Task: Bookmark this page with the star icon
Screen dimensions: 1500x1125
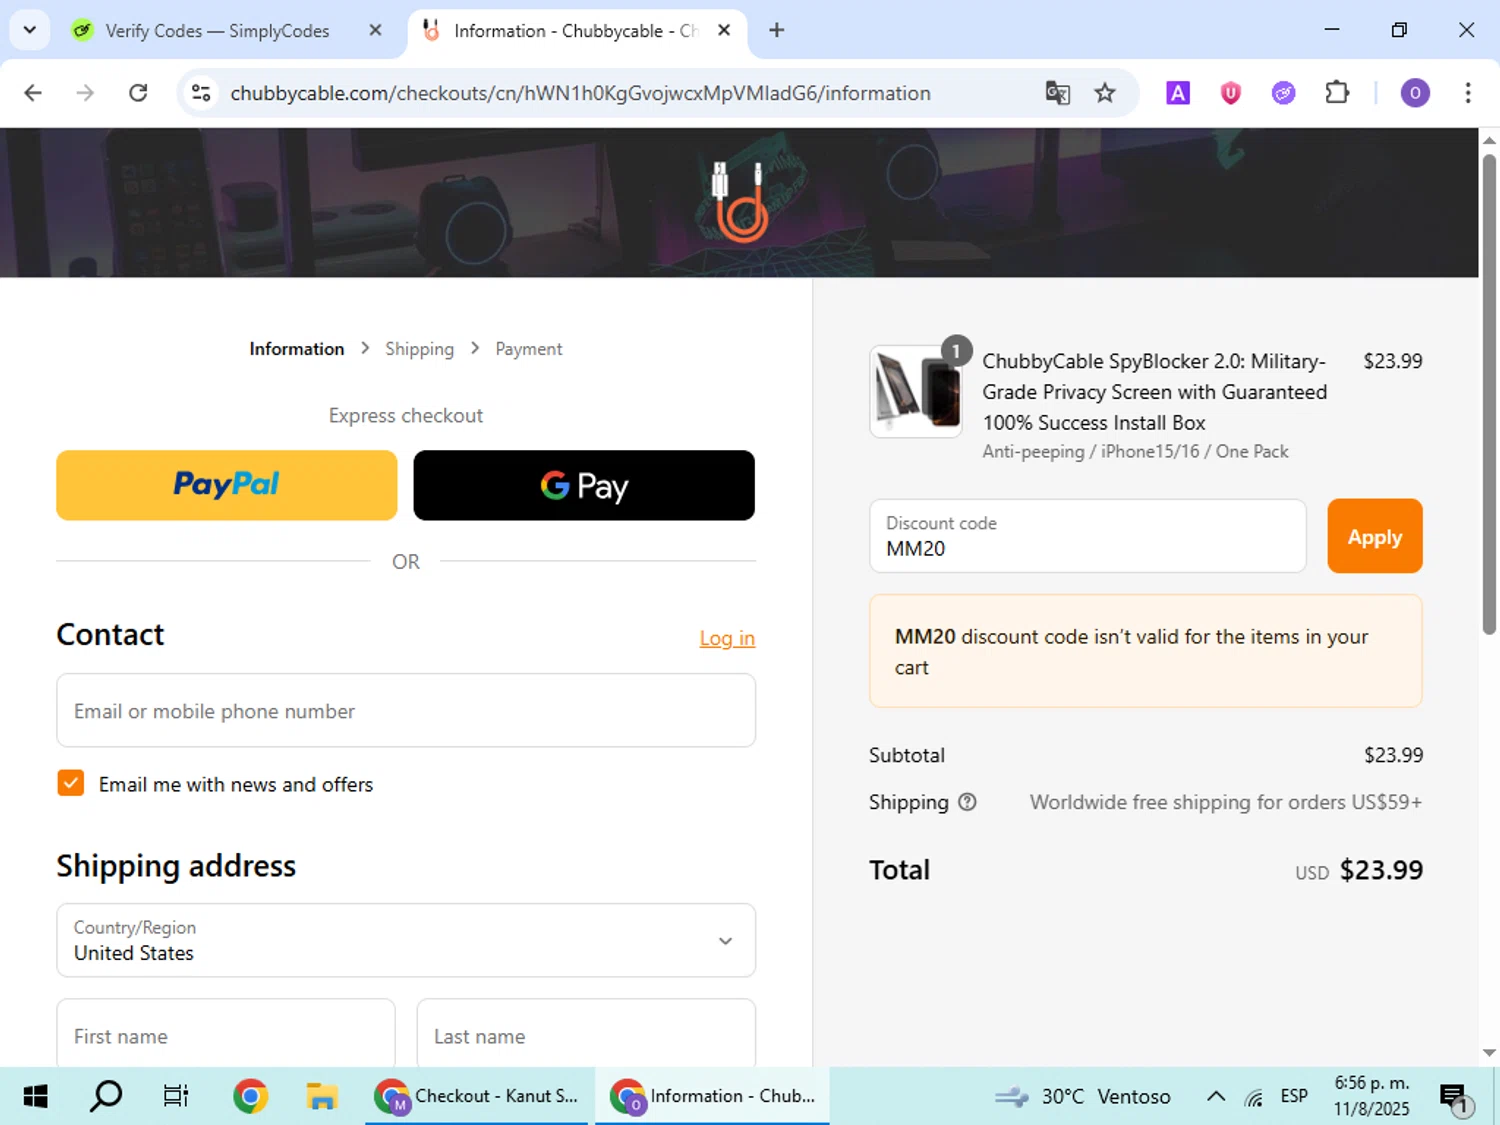Action: click(1105, 93)
